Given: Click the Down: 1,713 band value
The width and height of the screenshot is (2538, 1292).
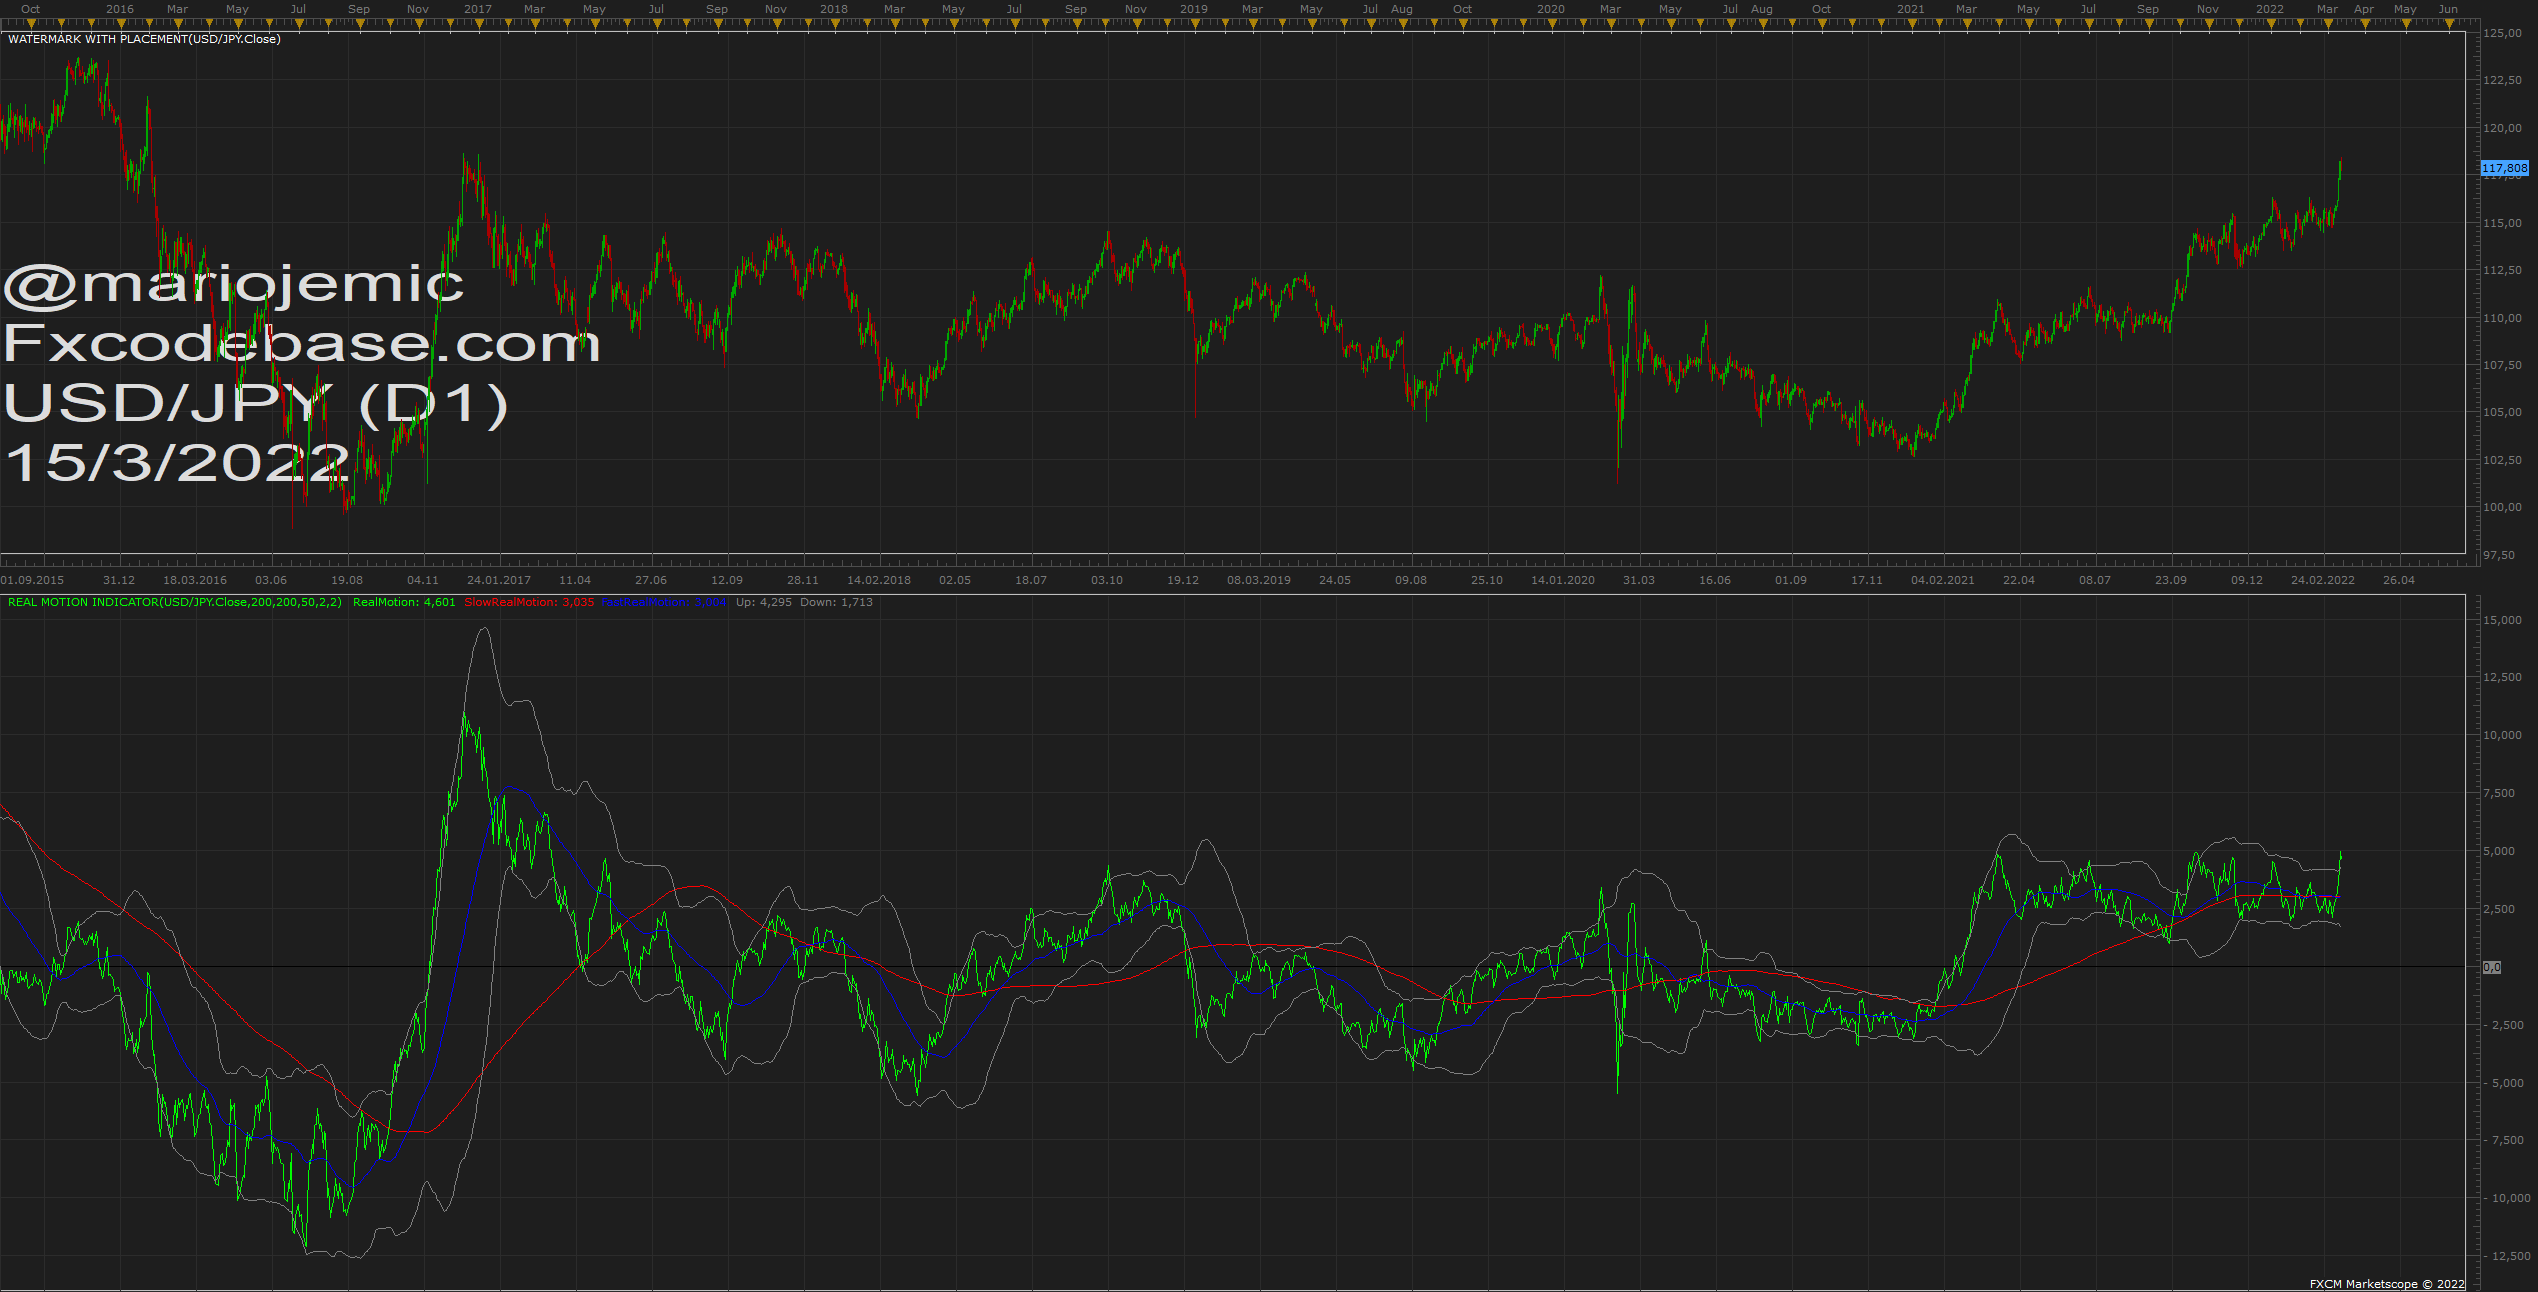Looking at the screenshot, I should click(x=837, y=602).
